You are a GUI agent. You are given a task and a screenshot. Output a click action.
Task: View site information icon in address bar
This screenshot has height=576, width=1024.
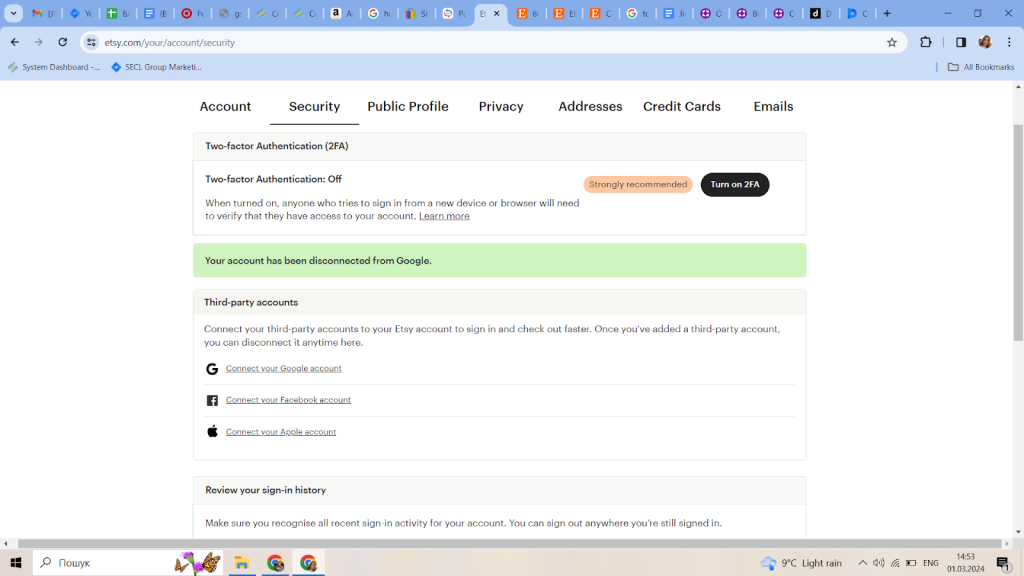(92, 42)
